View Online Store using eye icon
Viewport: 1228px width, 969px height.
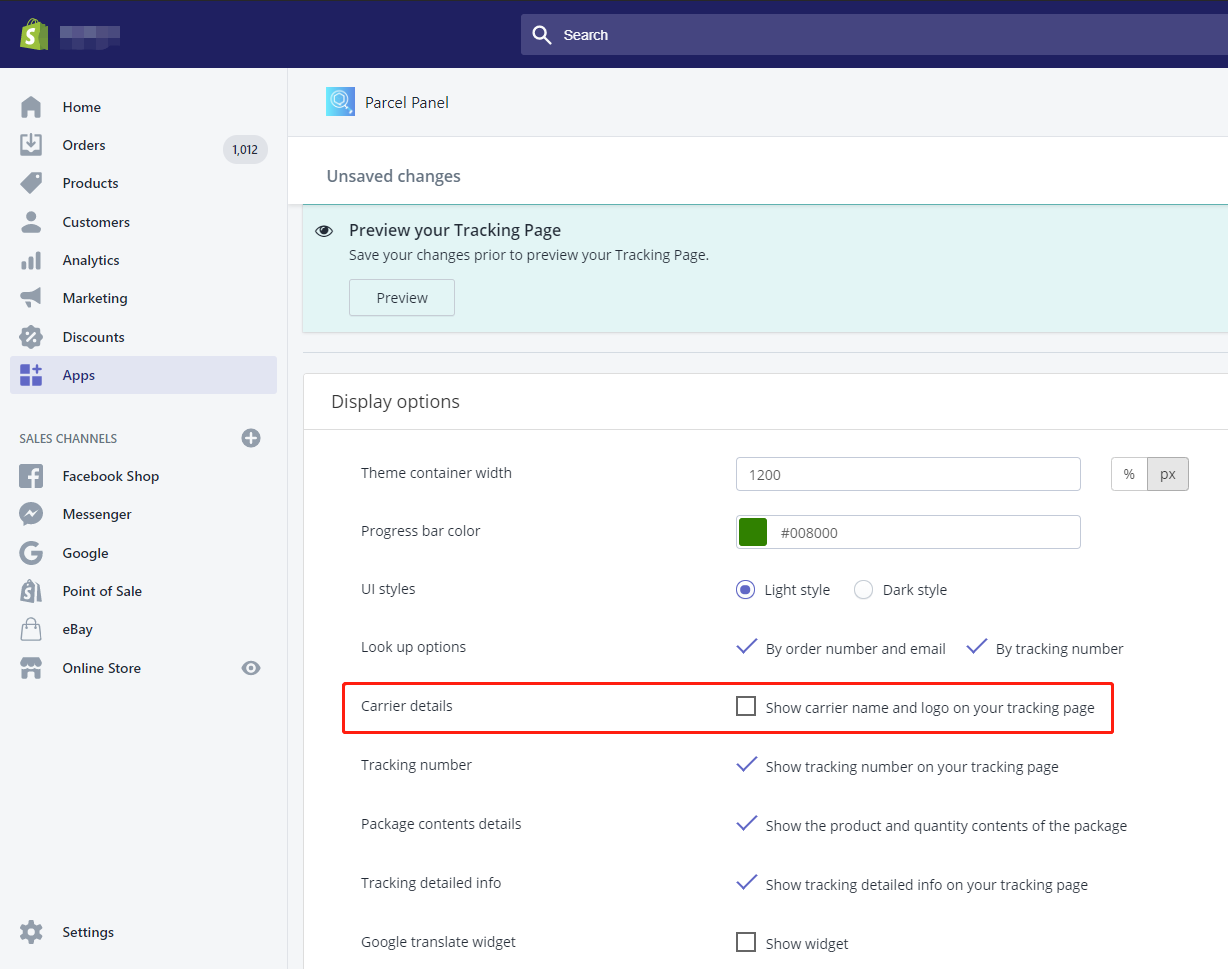tap(251, 668)
